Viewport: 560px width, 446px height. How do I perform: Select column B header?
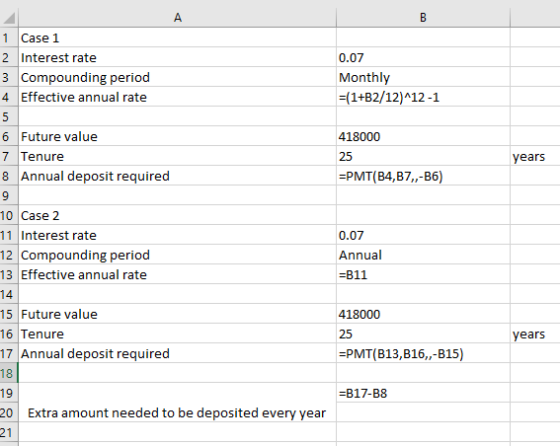(x=423, y=17)
